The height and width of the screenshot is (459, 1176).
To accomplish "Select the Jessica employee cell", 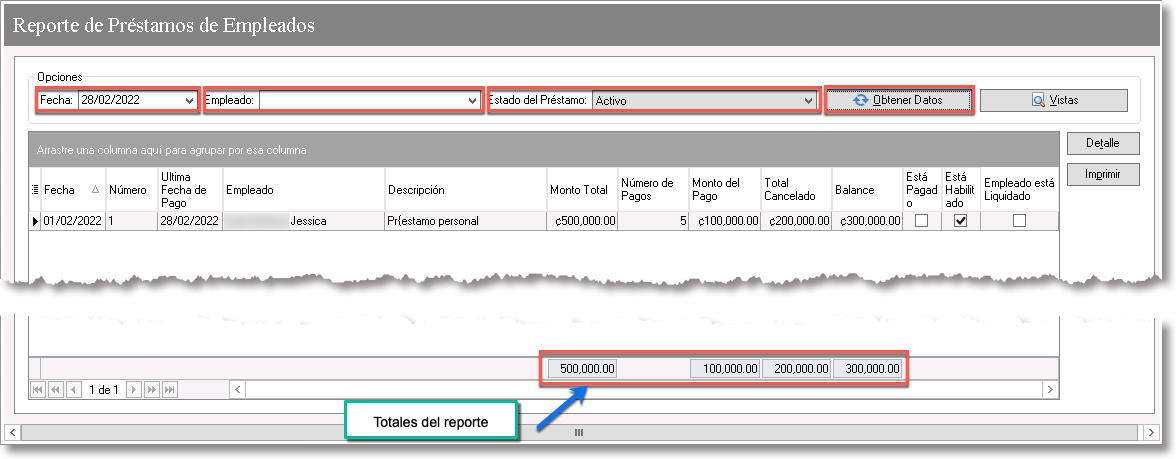I will 304,221.
